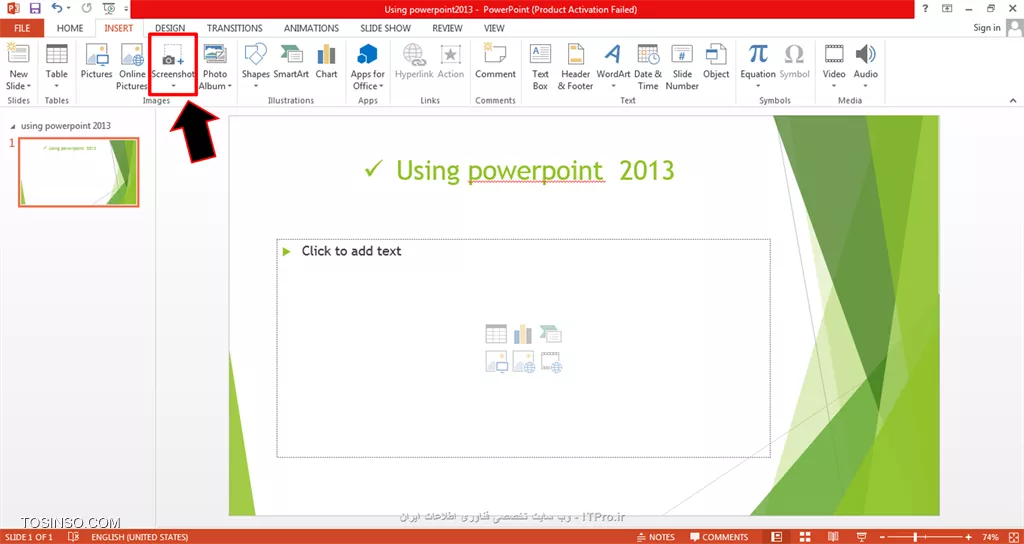Insert a Video

834,67
